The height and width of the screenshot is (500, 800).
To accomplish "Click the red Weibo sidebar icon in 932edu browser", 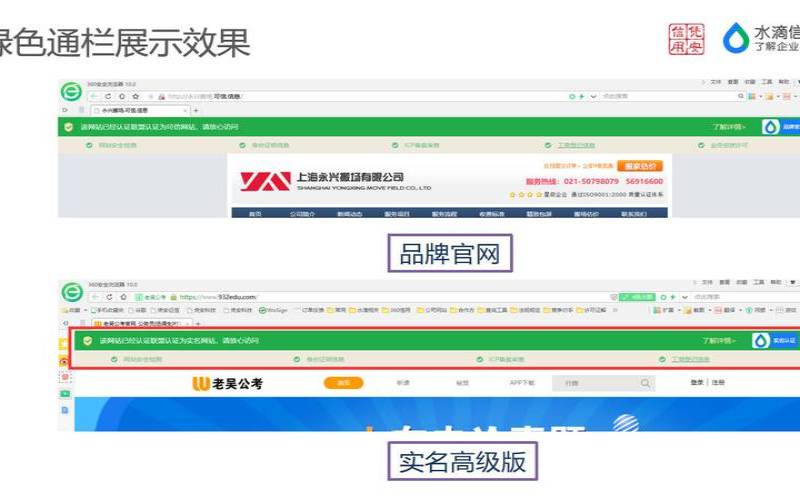I will 65,361.
